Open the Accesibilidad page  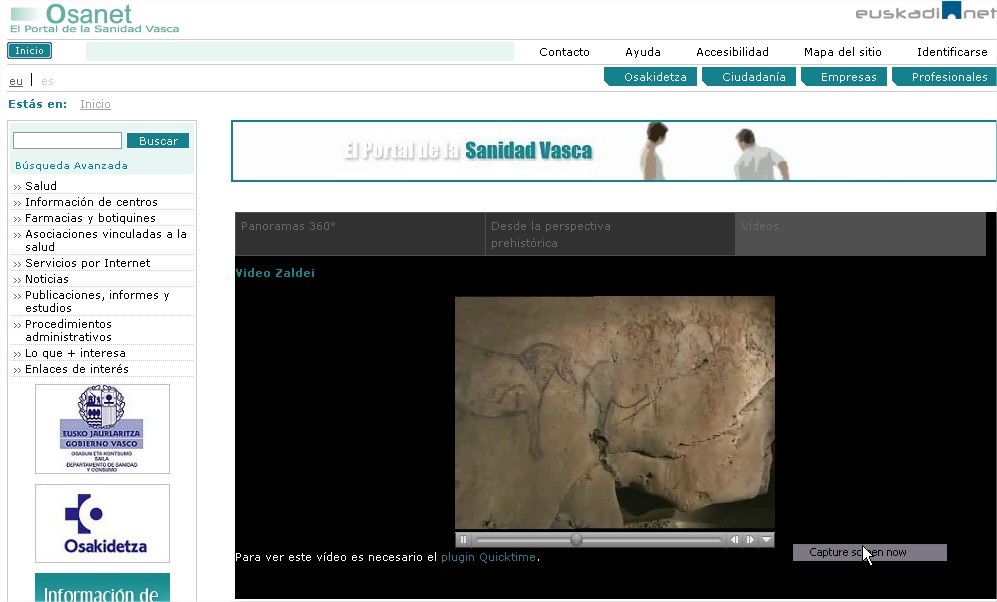(732, 52)
